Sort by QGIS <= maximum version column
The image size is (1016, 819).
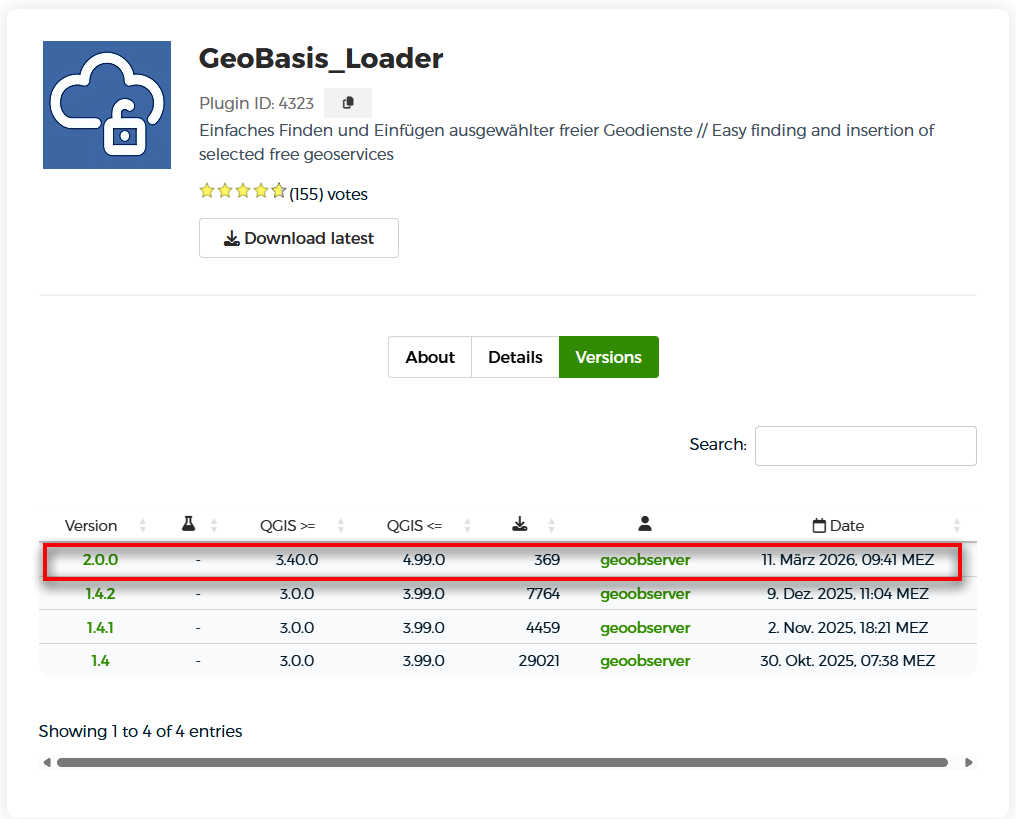click(x=414, y=525)
